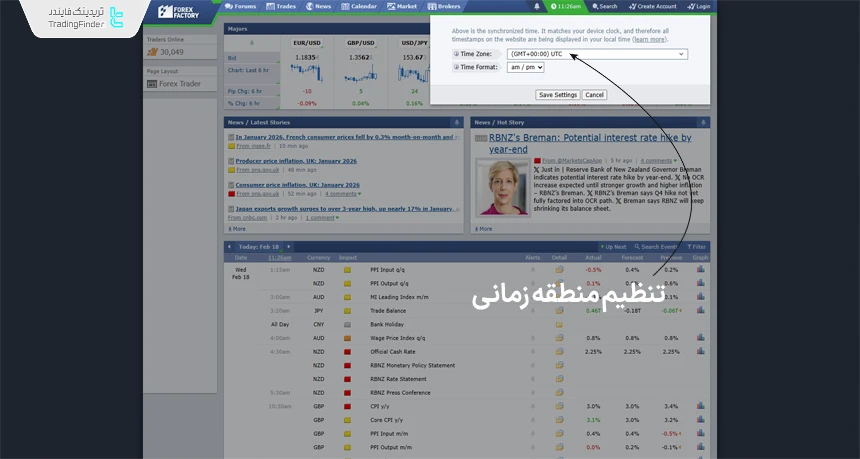Open the Forums menu
The image size is (860, 459).
click(241, 7)
